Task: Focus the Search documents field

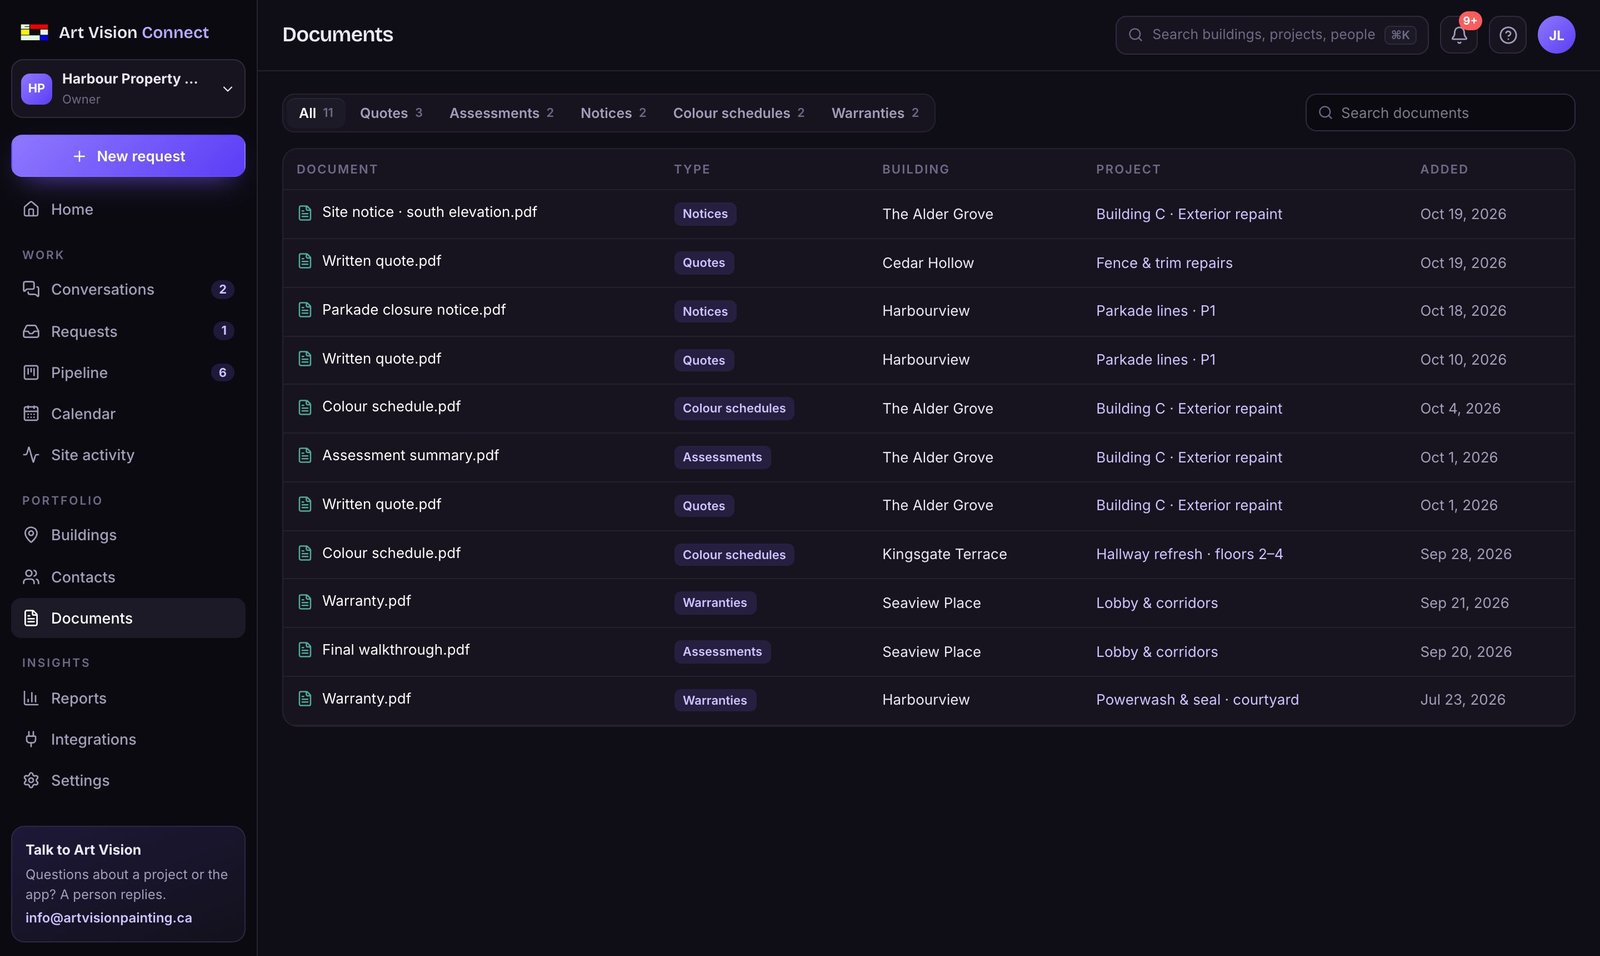Action: click(x=1440, y=113)
